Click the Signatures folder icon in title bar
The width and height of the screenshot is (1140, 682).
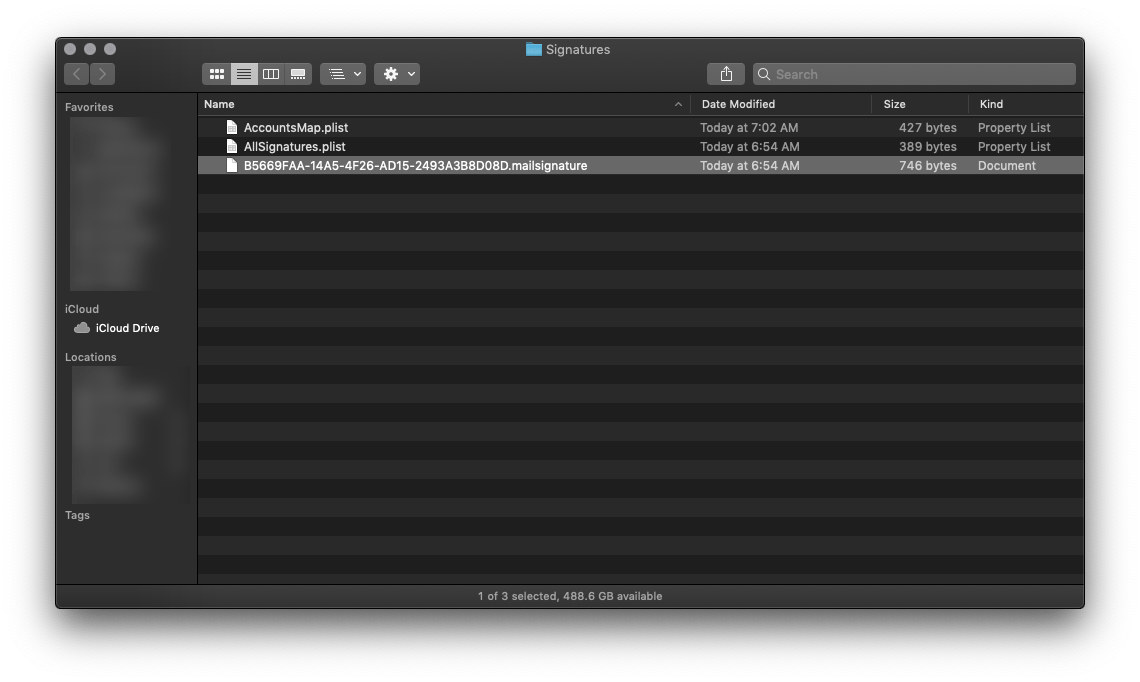[x=533, y=49]
